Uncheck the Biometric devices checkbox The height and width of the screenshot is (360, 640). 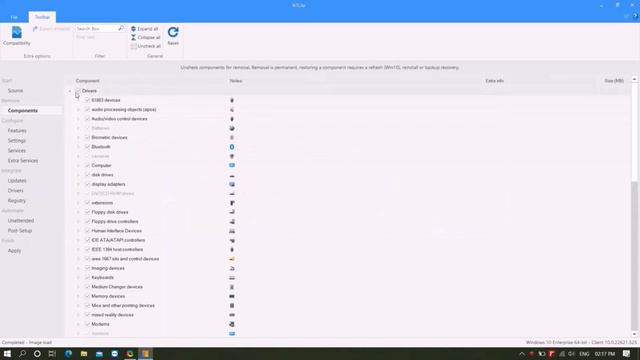(87, 138)
